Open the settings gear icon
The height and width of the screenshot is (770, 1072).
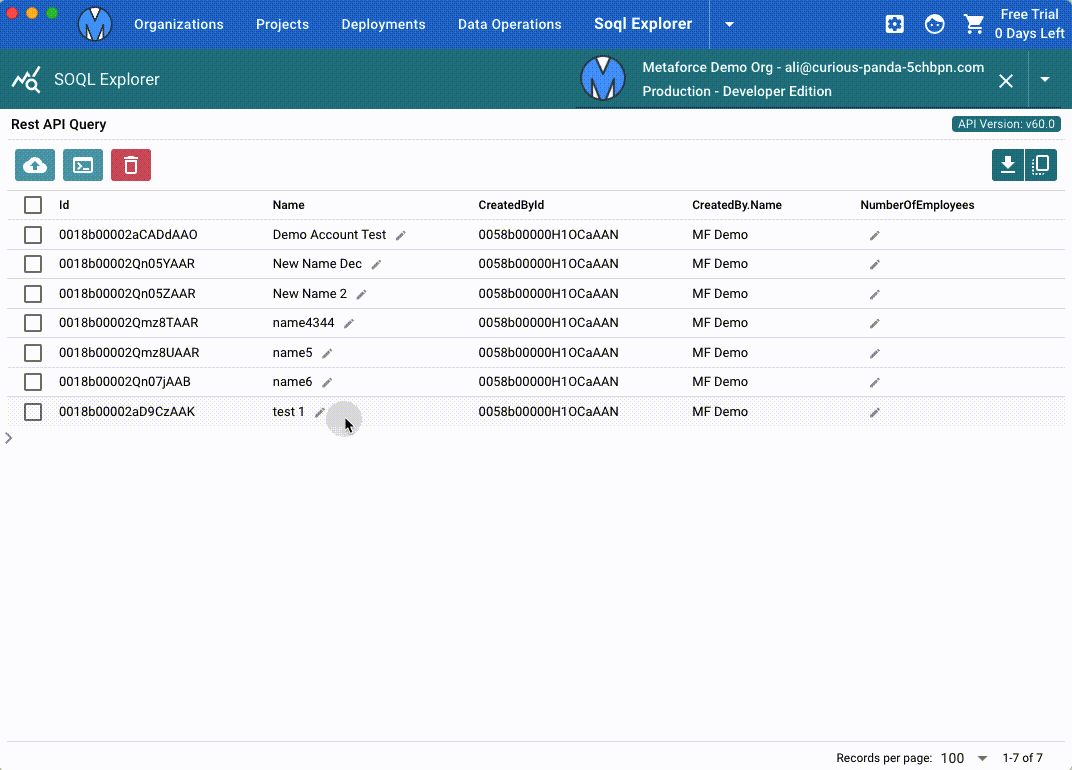pyautogui.click(x=894, y=24)
